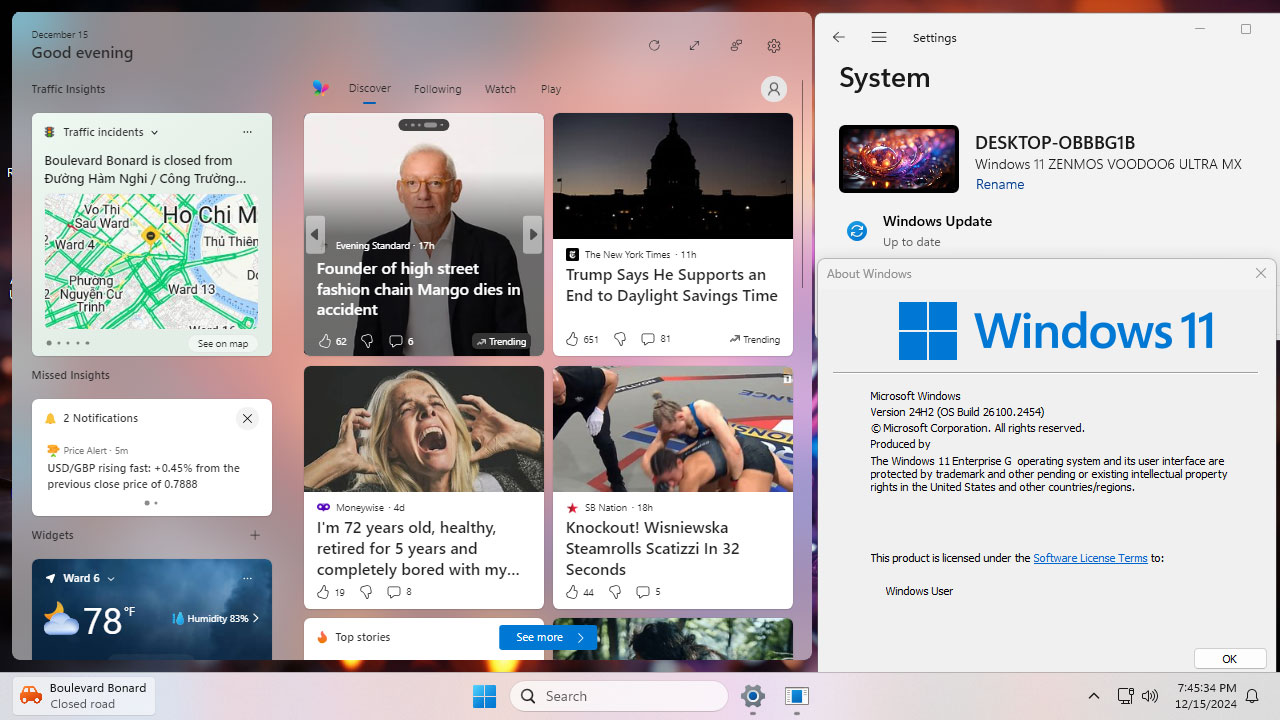Screen dimensions: 1280x720
Task: Open the Boulevard Bonard taskbar widget
Action: coord(84,696)
